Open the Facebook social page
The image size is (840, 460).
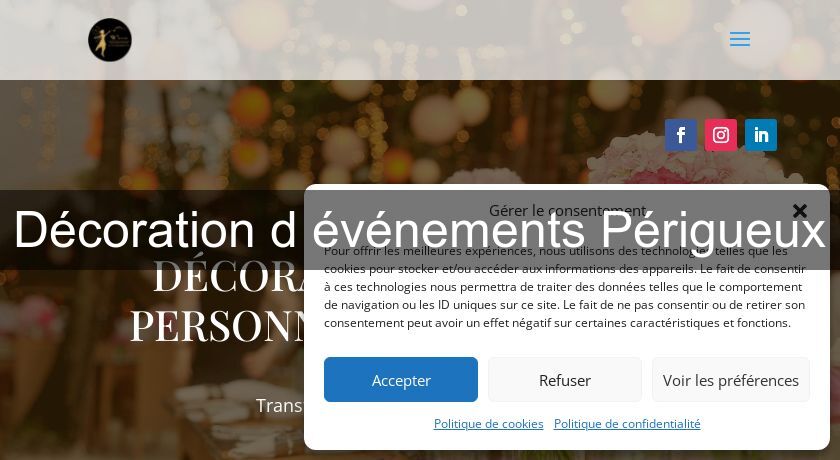pos(681,135)
